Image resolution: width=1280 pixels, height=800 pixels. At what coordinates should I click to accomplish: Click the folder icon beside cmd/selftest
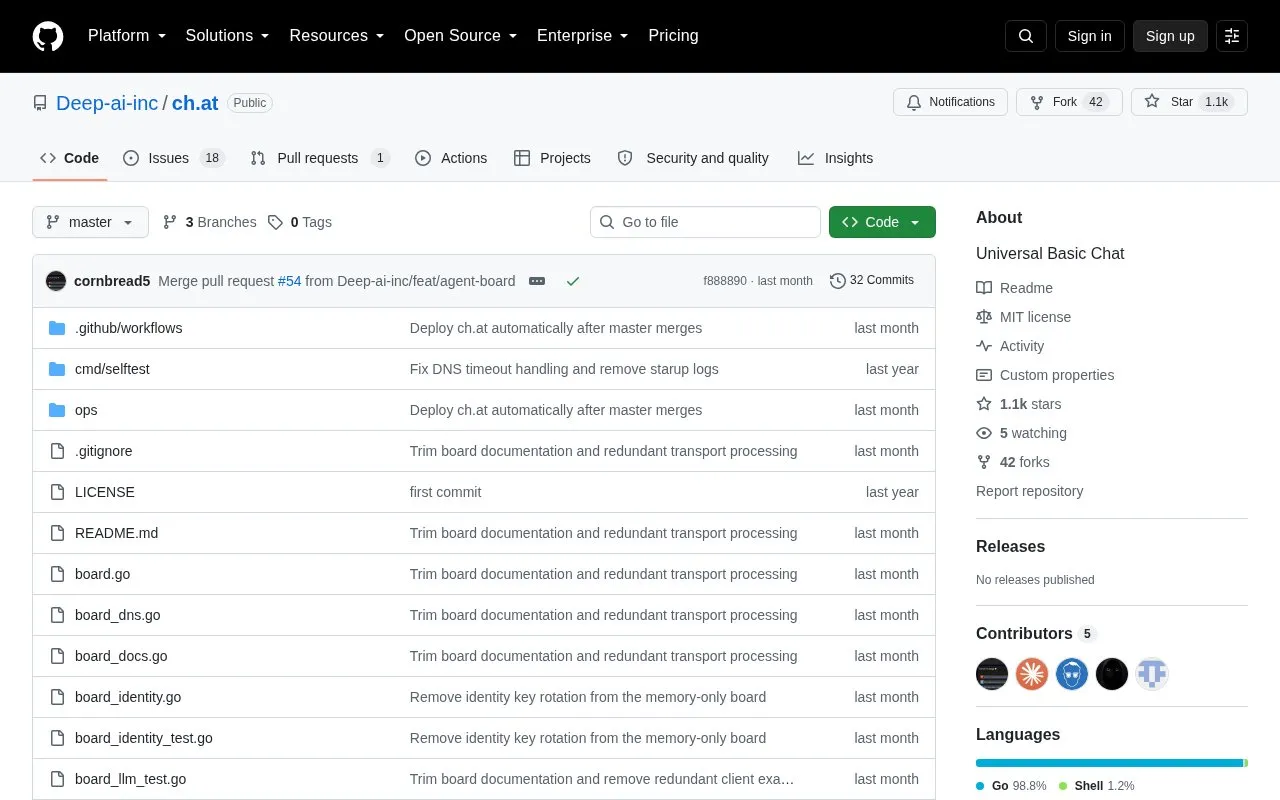tap(57, 369)
